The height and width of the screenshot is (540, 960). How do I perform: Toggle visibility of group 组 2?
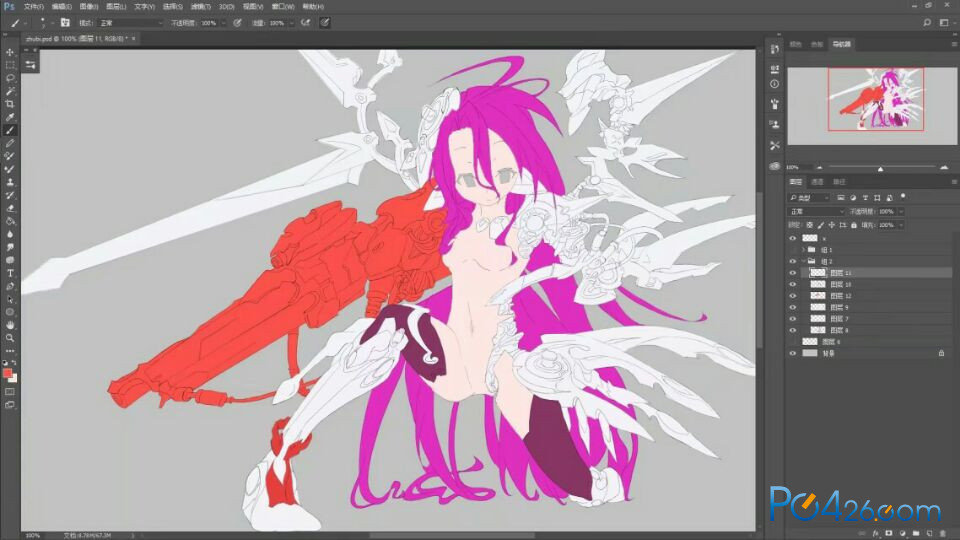coord(793,261)
